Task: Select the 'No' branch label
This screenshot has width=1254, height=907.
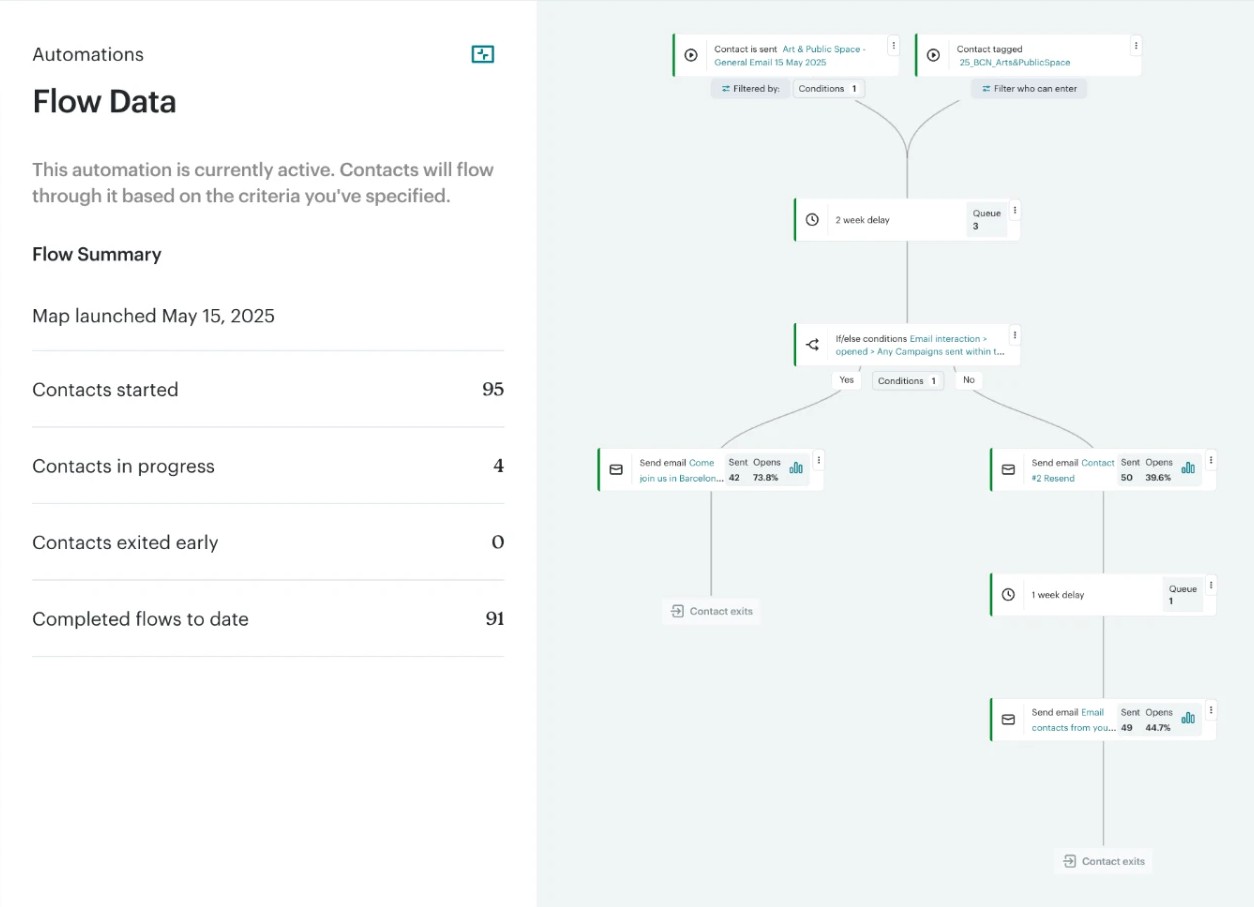Action: point(968,380)
